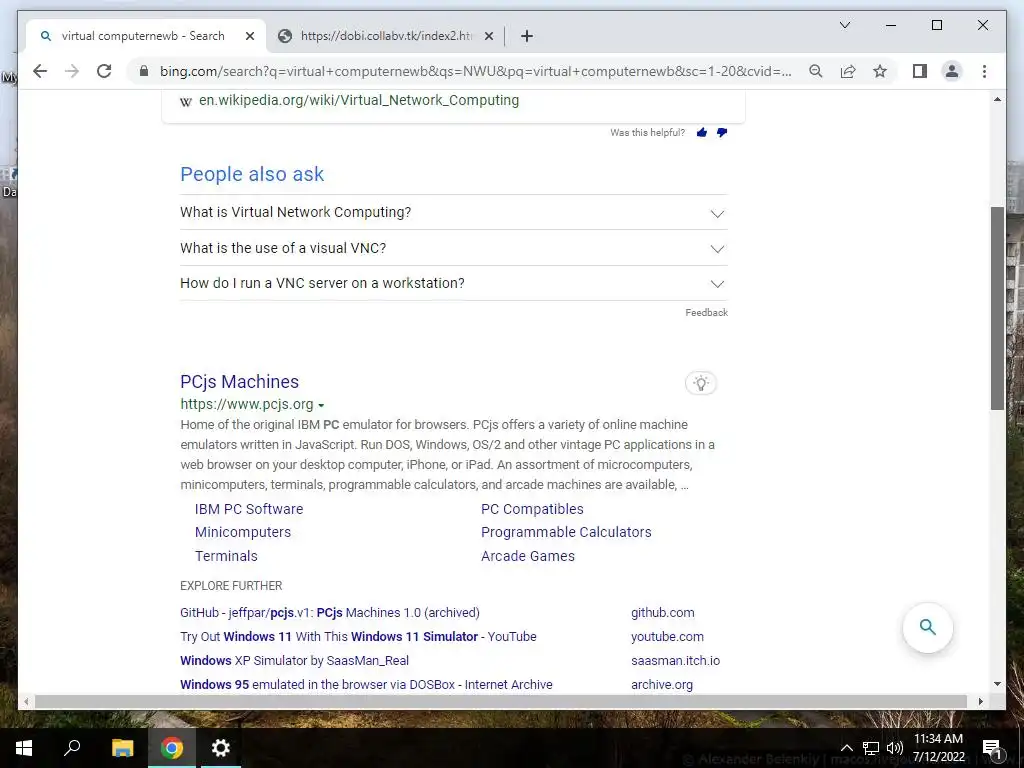Open the pcjs.org URL dropdown arrow
This screenshot has width=1024, height=768.
click(321, 406)
